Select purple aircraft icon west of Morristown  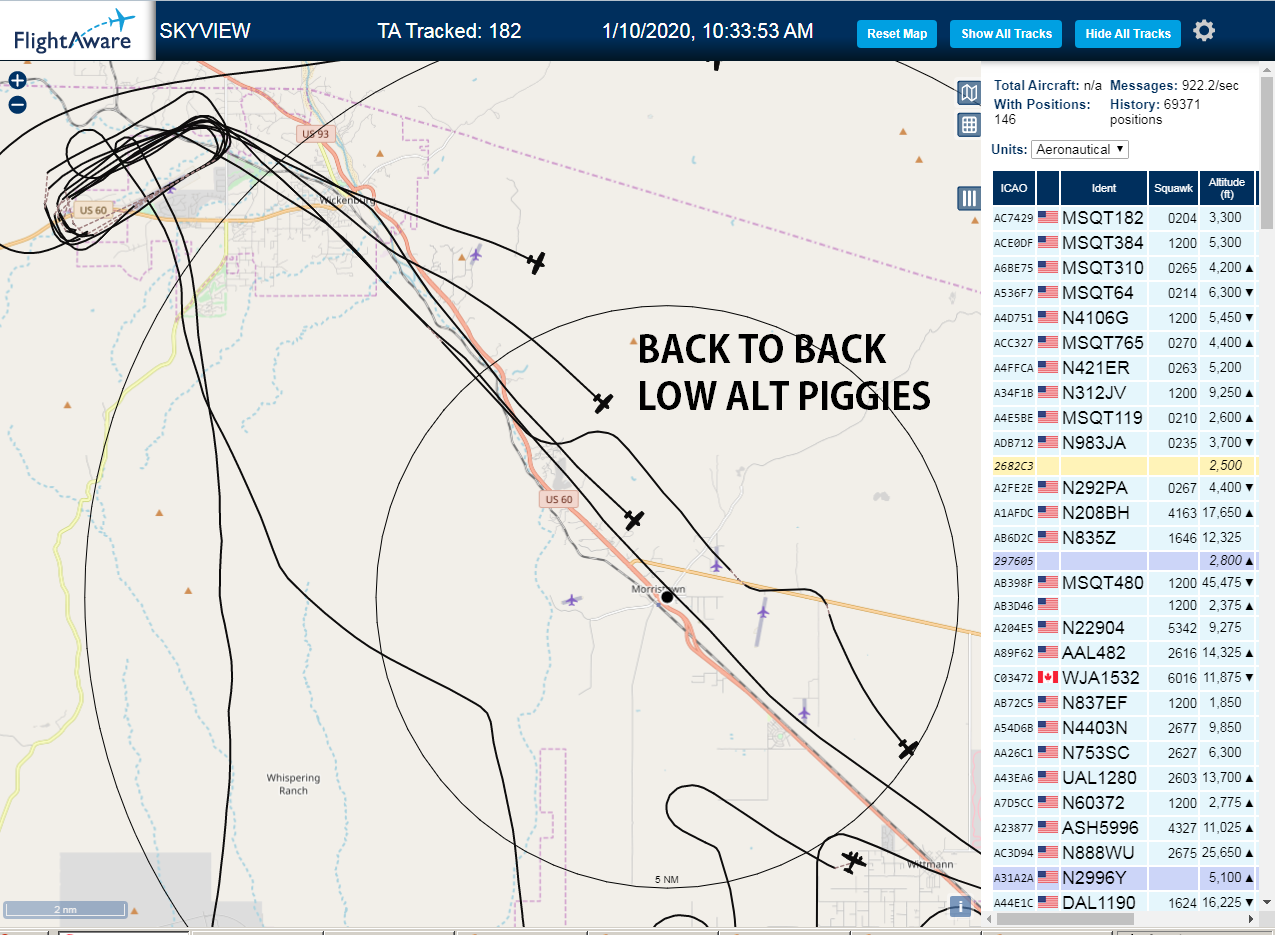pos(570,600)
